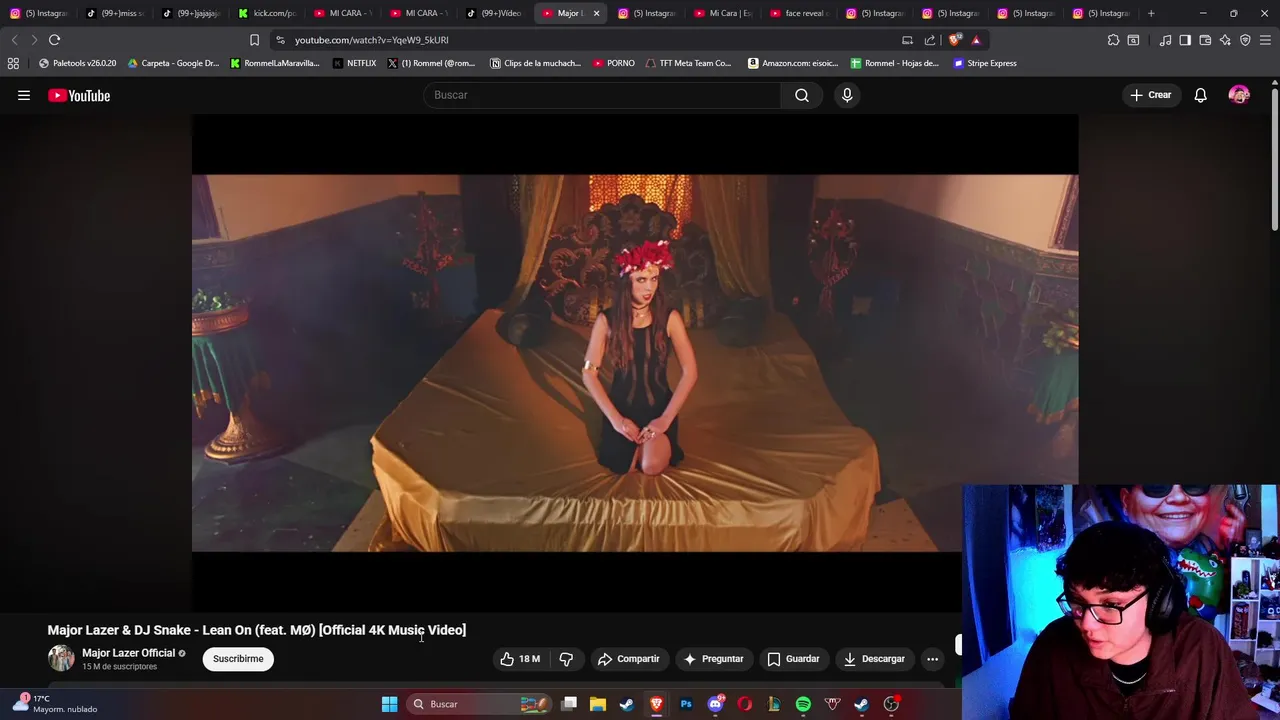Open Paletools v26.0.20 bookmark
1280x720 pixels.
click(77, 63)
